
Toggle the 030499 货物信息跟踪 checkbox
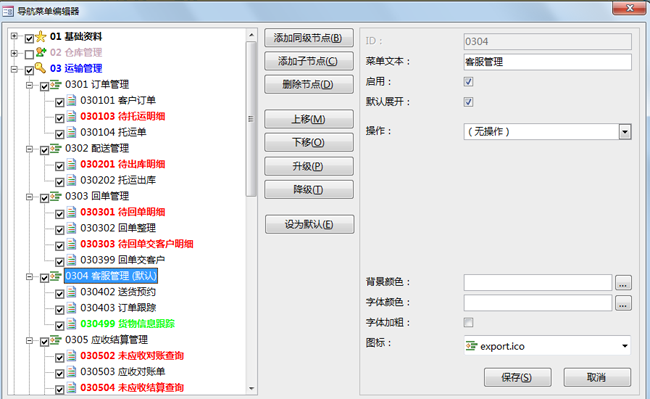pos(60,326)
